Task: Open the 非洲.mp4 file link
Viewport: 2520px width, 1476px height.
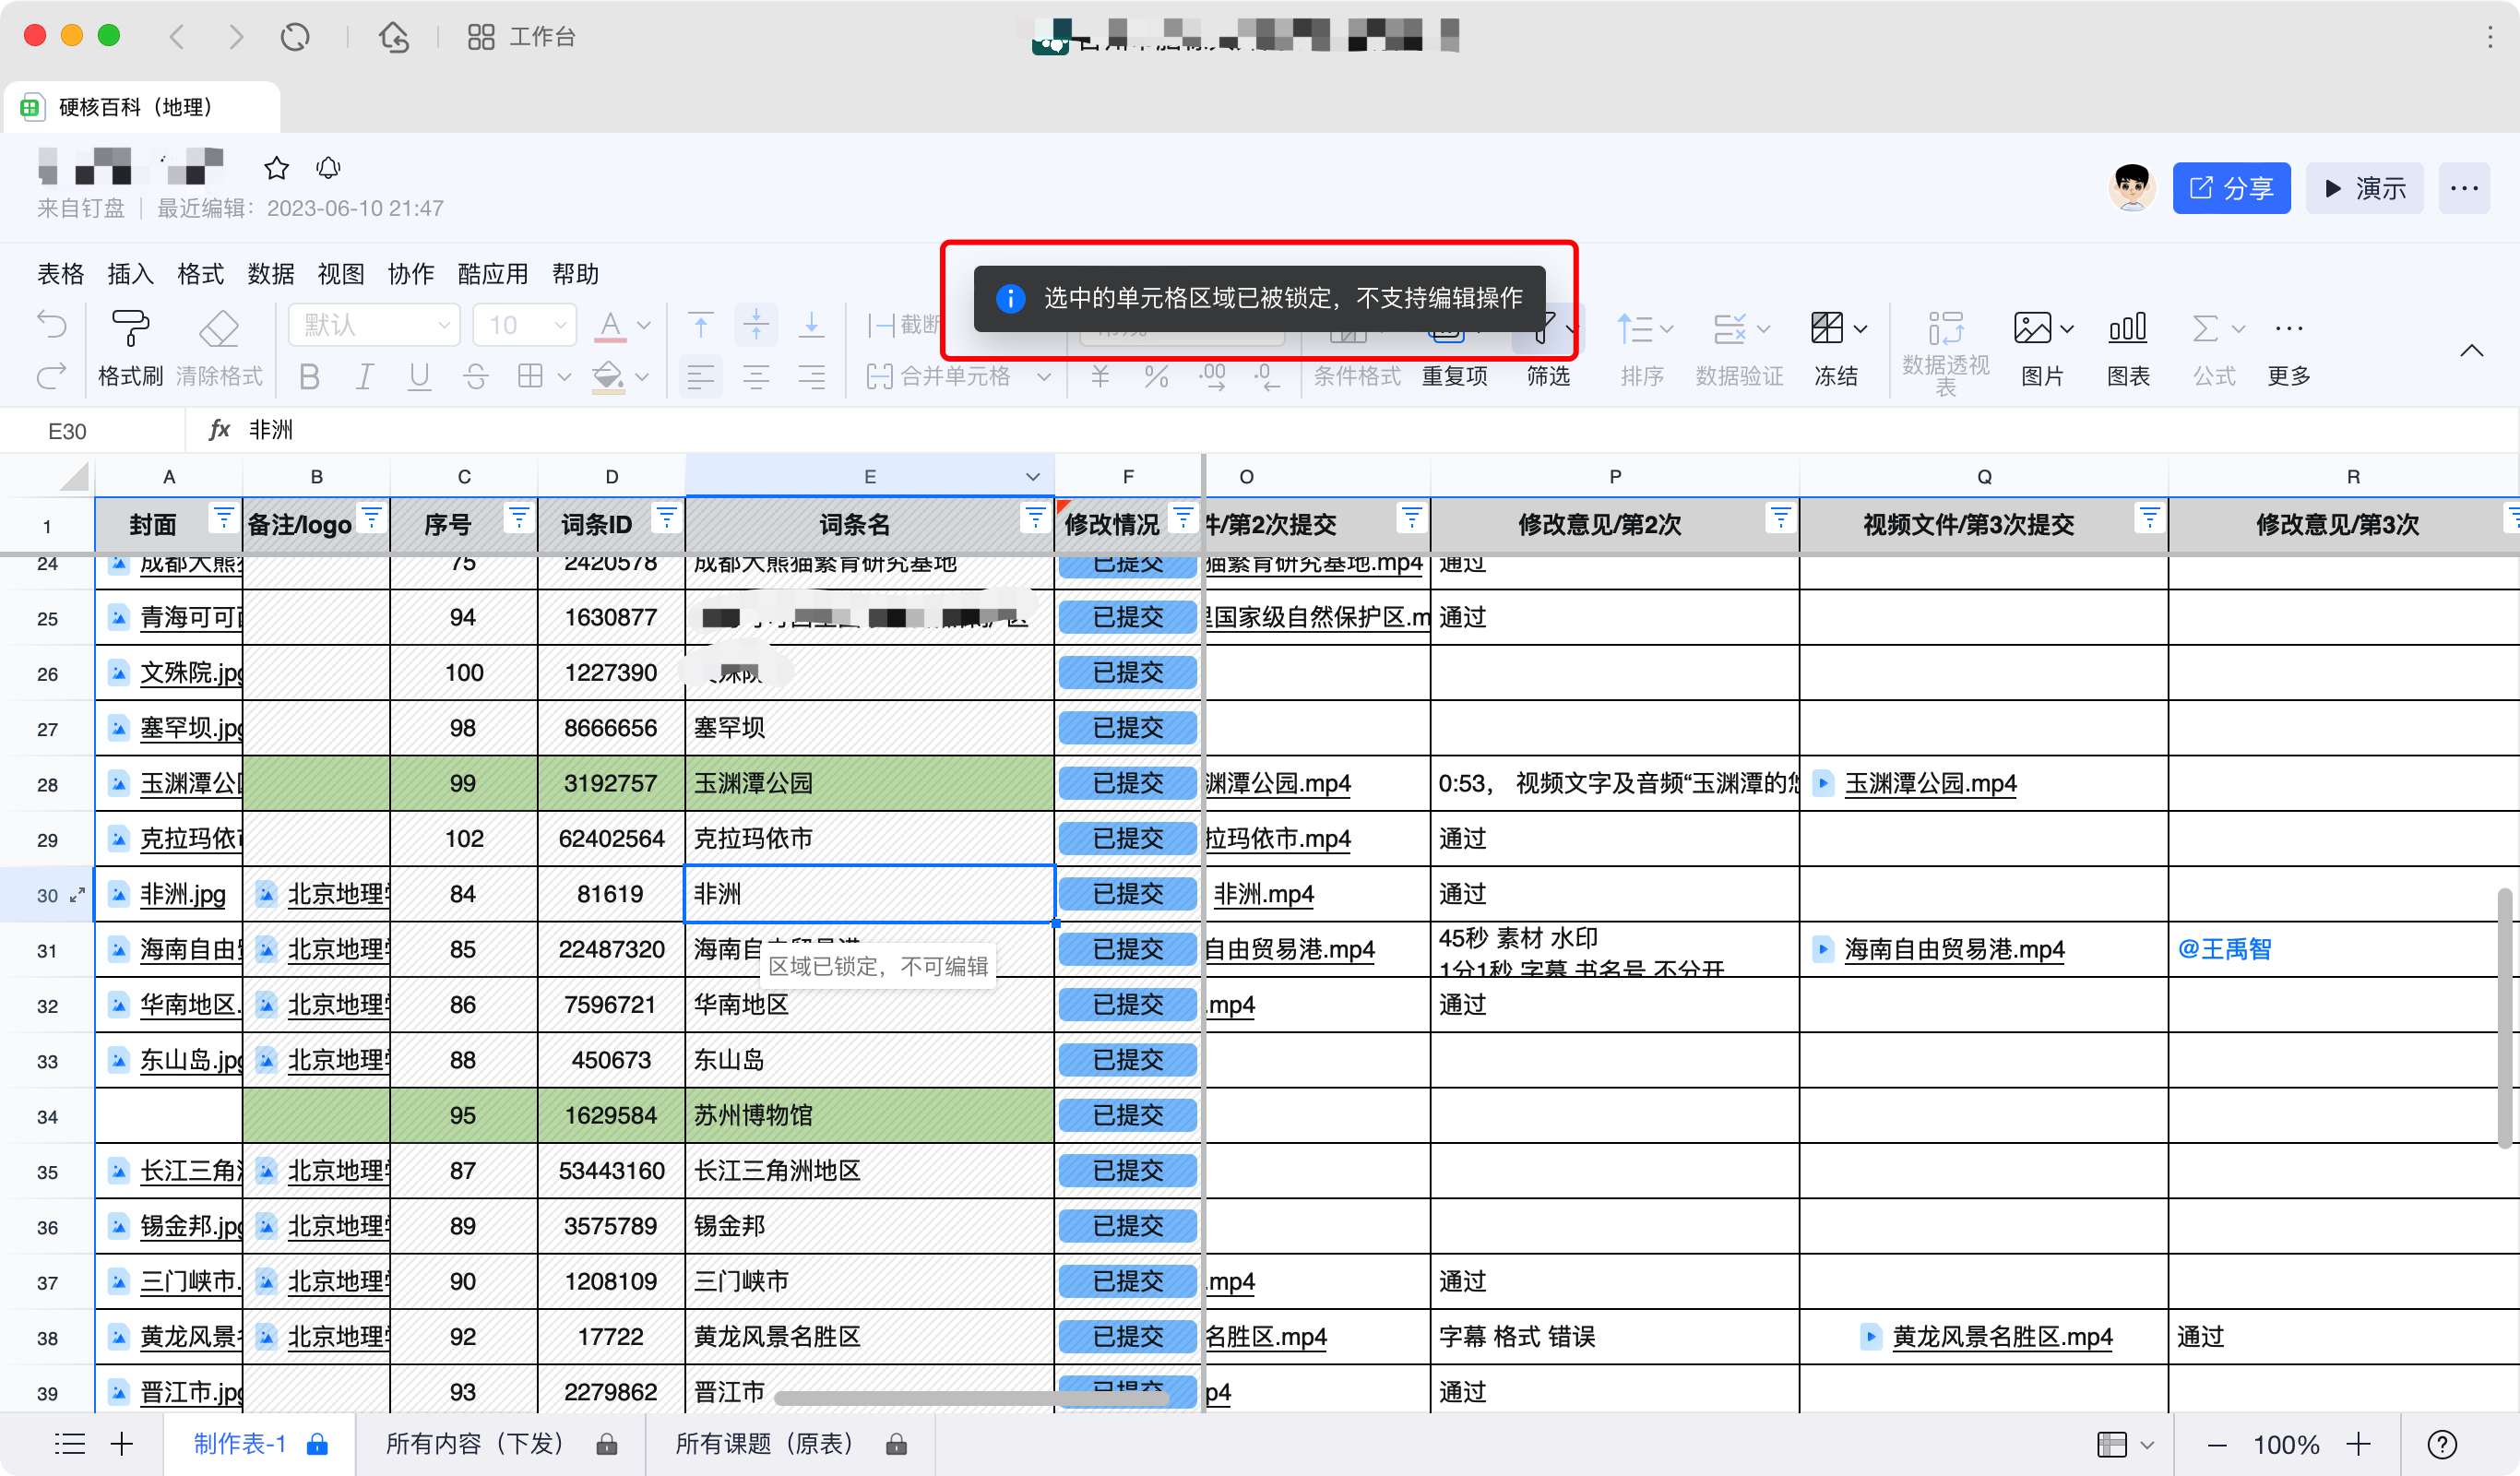Action: tap(1263, 894)
